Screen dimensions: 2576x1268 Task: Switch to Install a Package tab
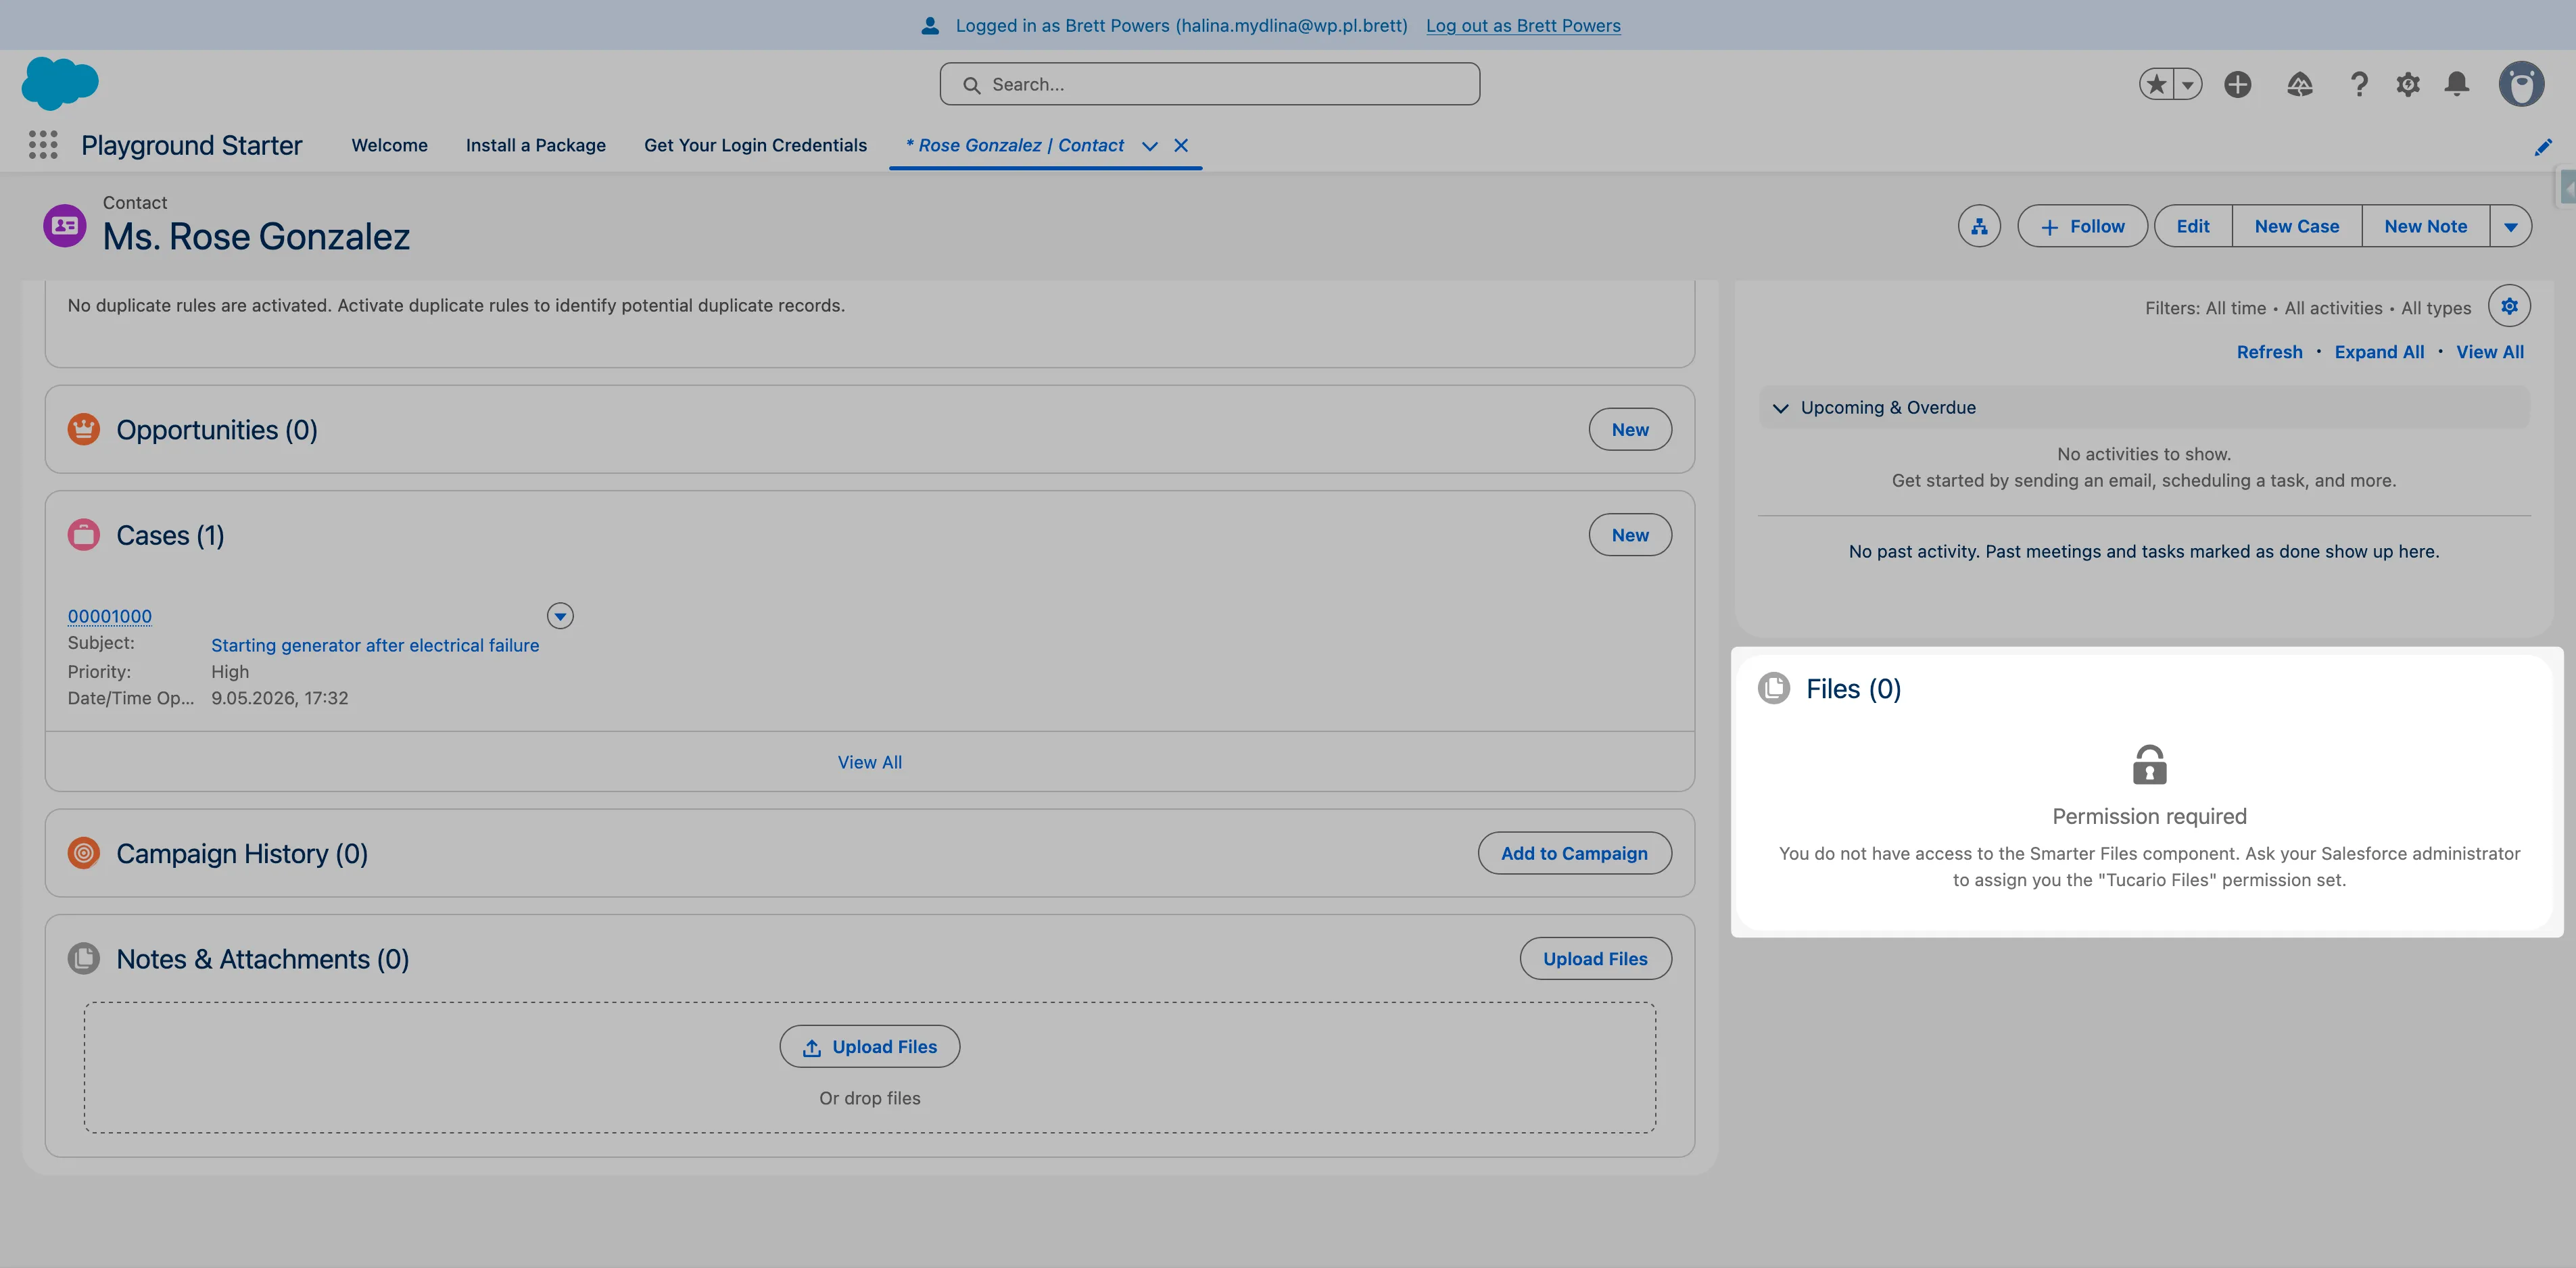pos(536,145)
